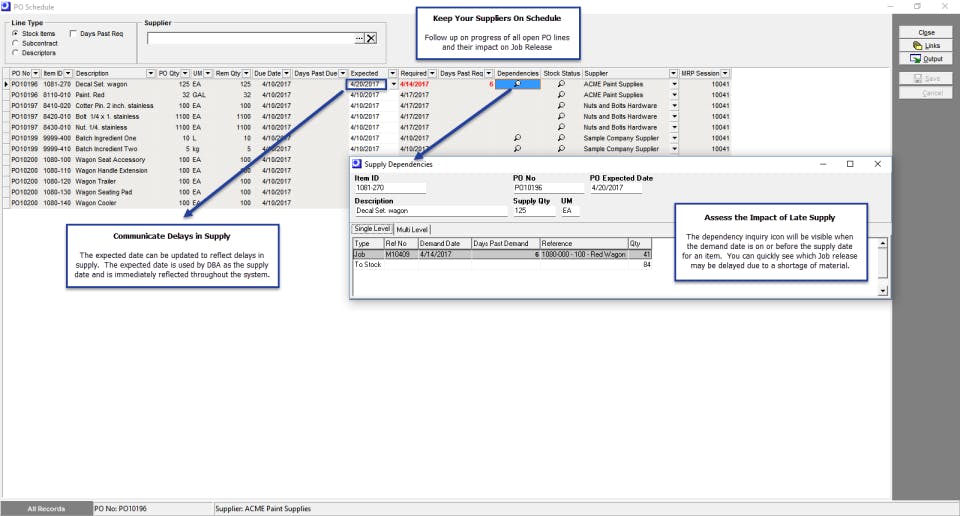Screen dimensions: 960x516
Task: Click the Supply Dependencies window icon
Action: (x=357, y=164)
